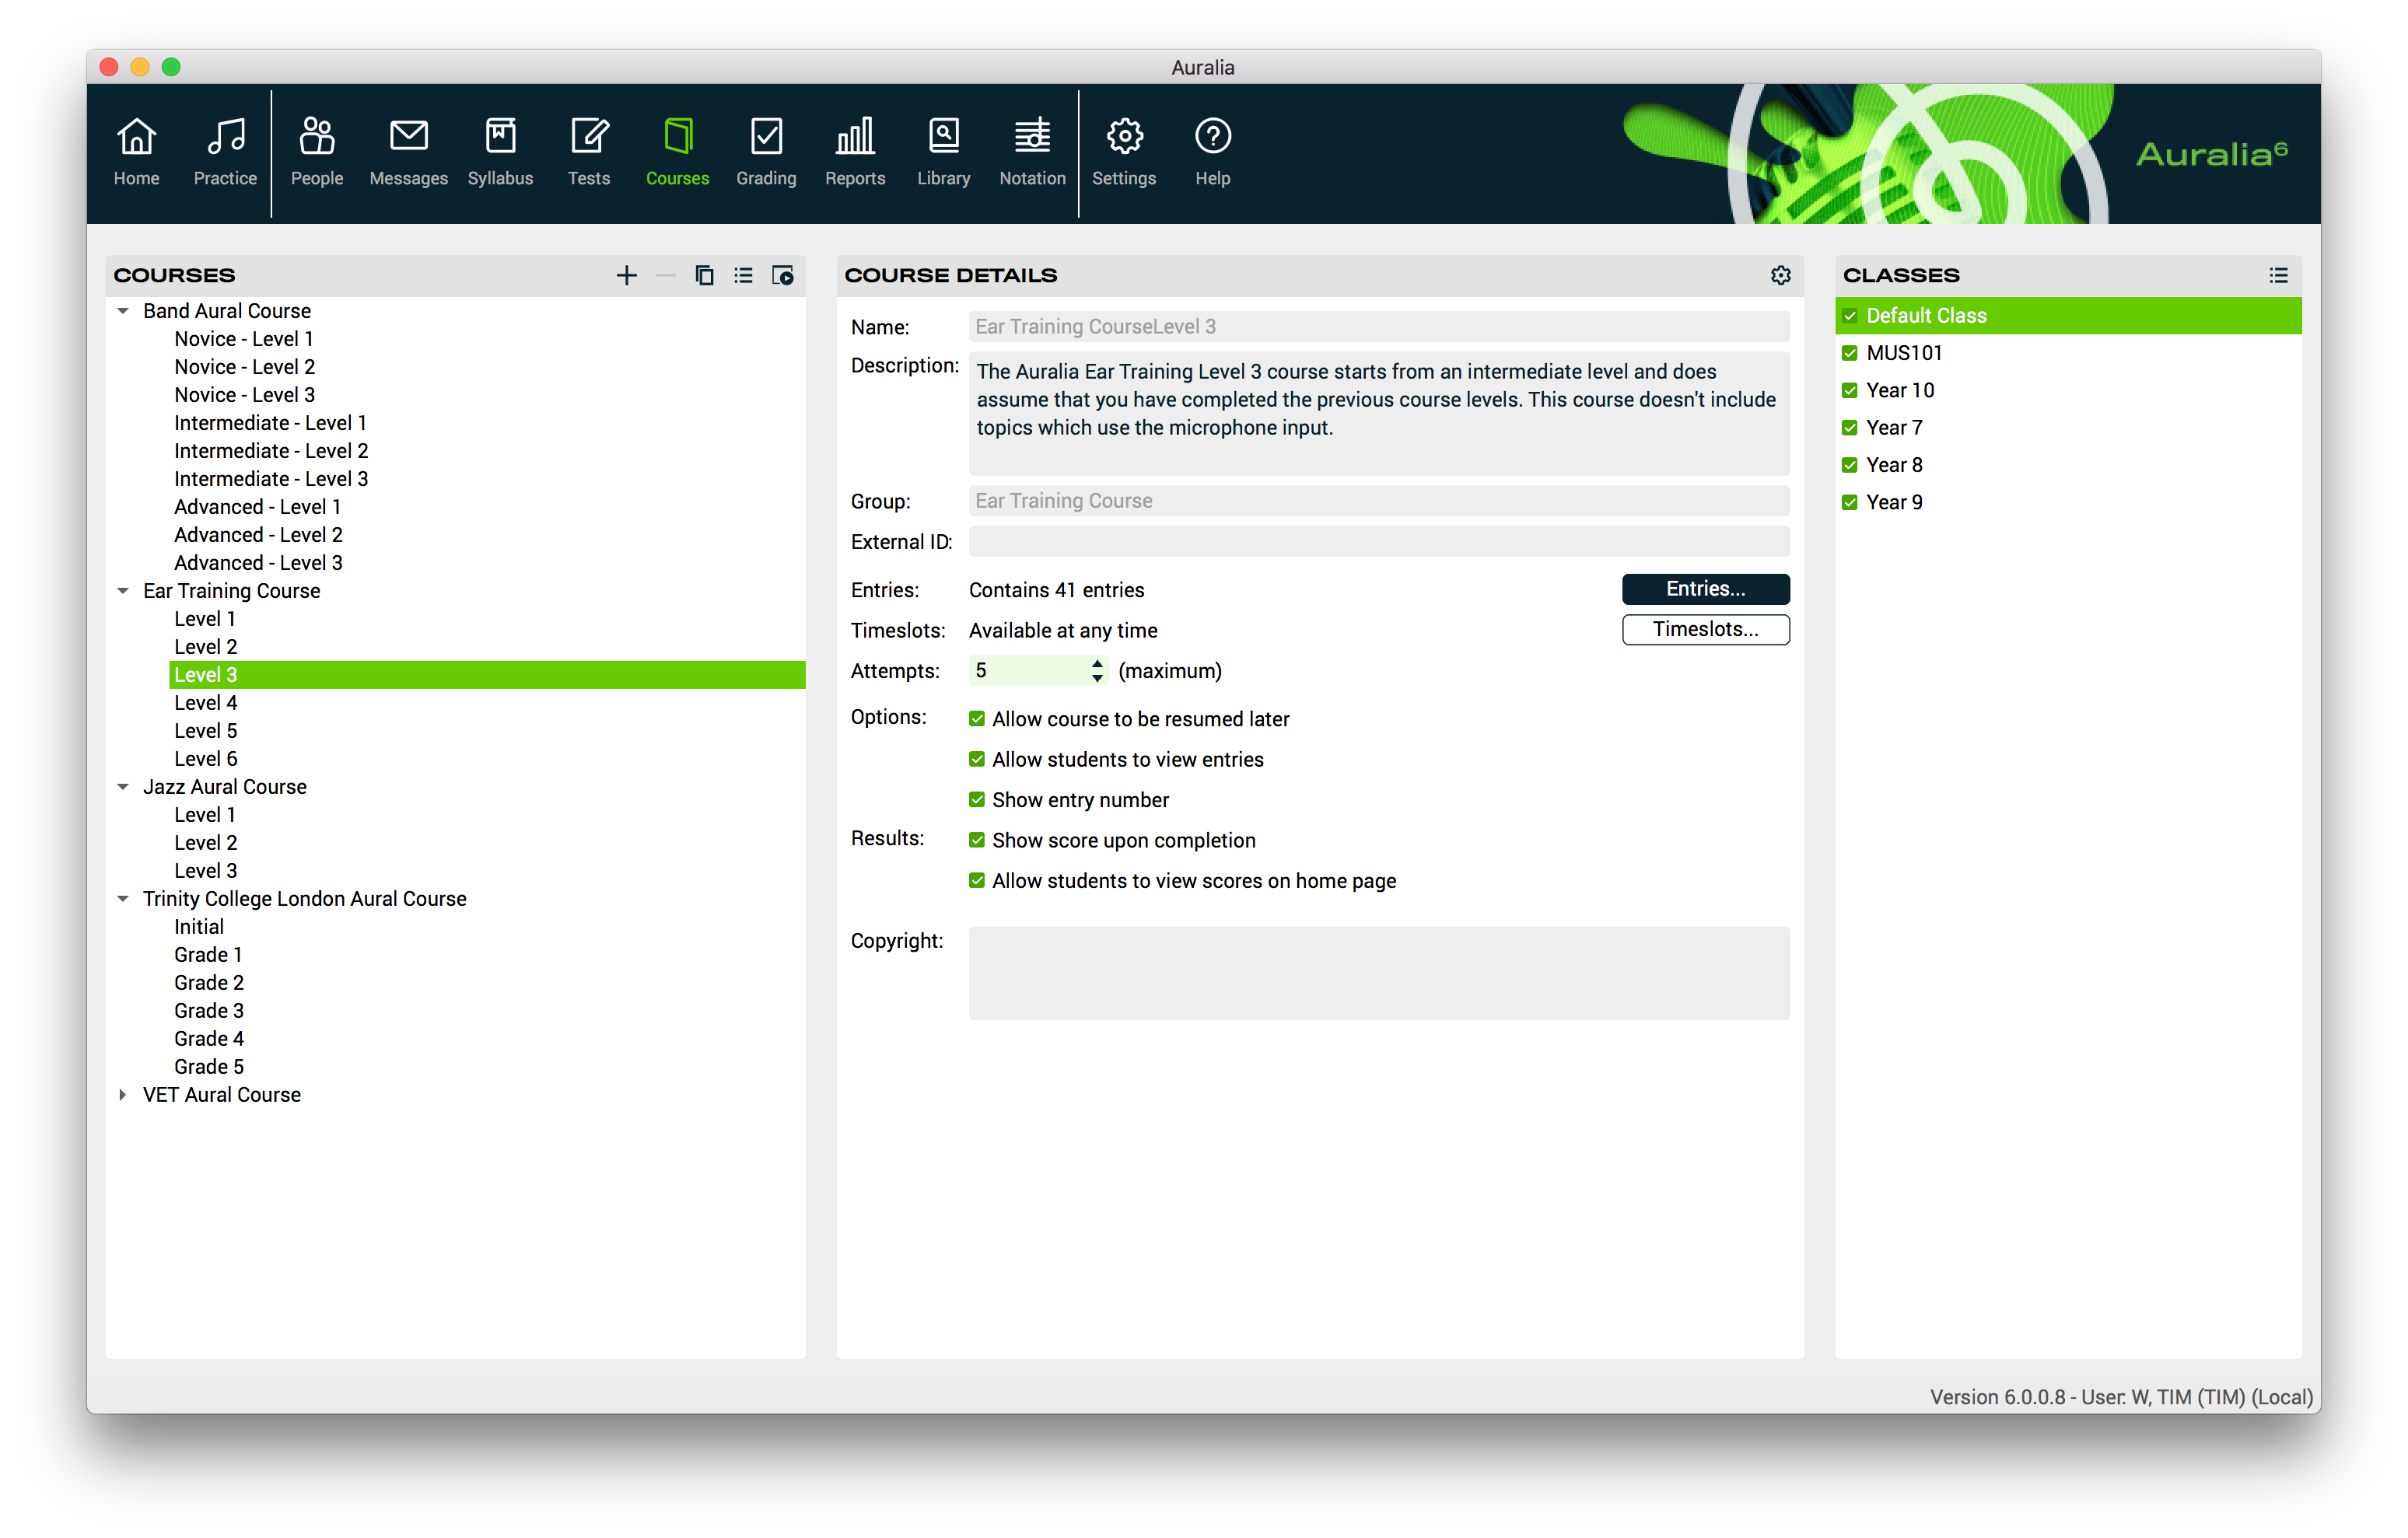Click the Timeslots... button
The height and width of the screenshot is (1538, 2408).
click(1705, 629)
